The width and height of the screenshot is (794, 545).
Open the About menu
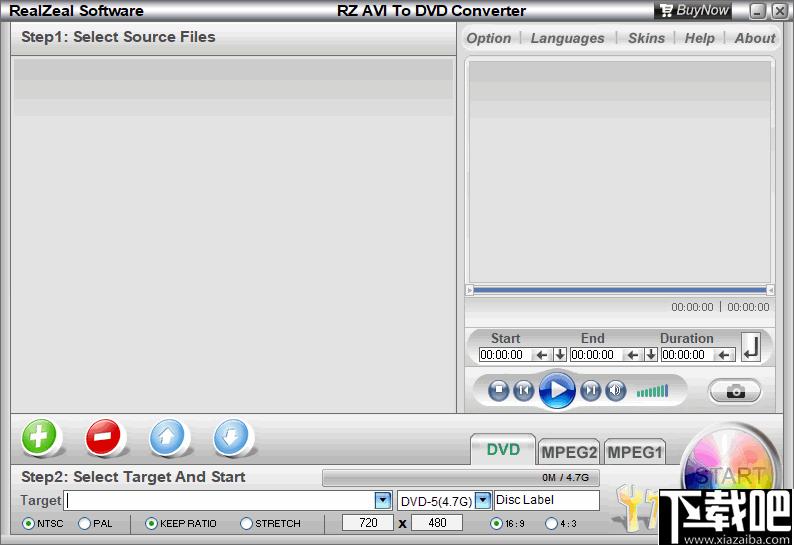(755, 38)
